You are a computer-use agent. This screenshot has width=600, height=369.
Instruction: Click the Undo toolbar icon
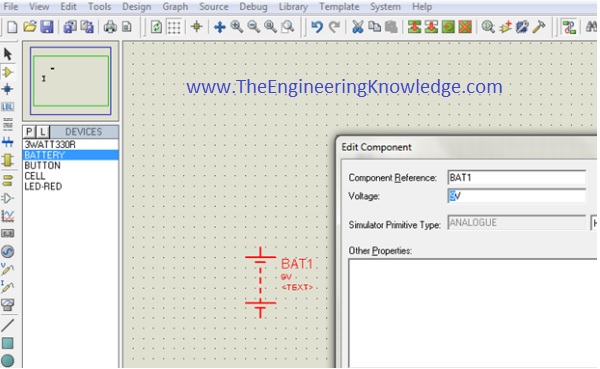(317, 27)
